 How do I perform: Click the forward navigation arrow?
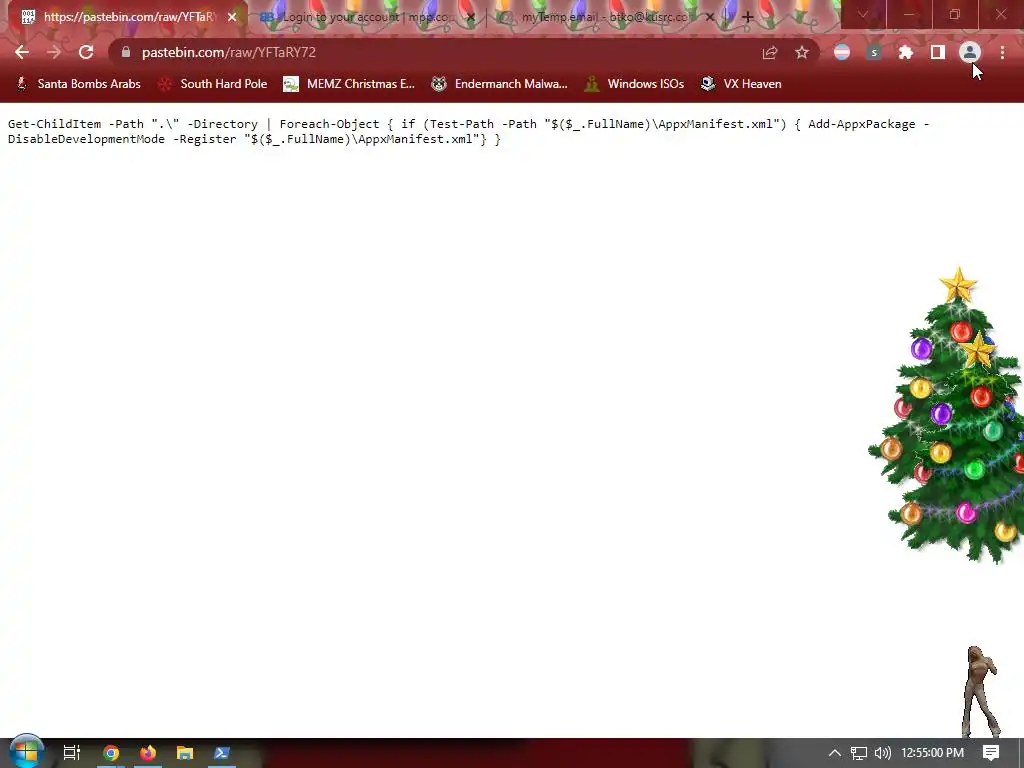tap(54, 52)
